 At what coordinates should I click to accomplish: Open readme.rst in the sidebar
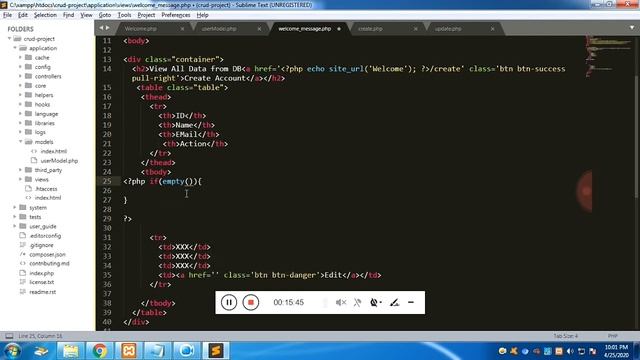42,292
